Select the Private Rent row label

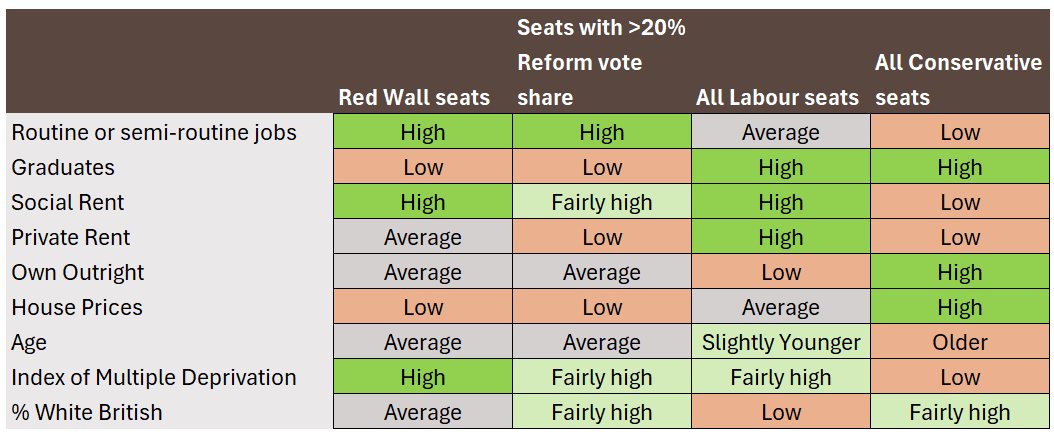click(x=71, y=237)
